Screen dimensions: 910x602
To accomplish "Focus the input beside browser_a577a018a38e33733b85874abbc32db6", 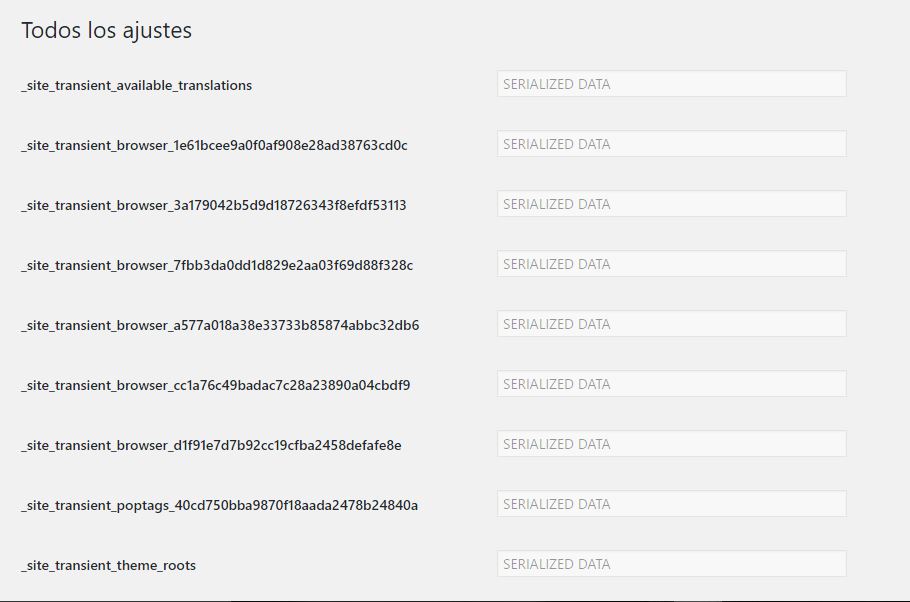I will [x=671, y=324].
